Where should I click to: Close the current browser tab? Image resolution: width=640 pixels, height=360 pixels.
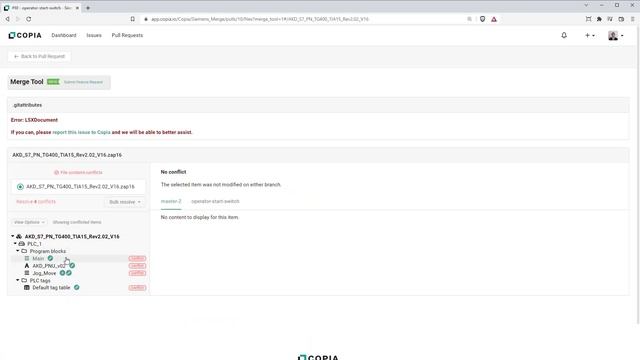(x=77, y=8)
